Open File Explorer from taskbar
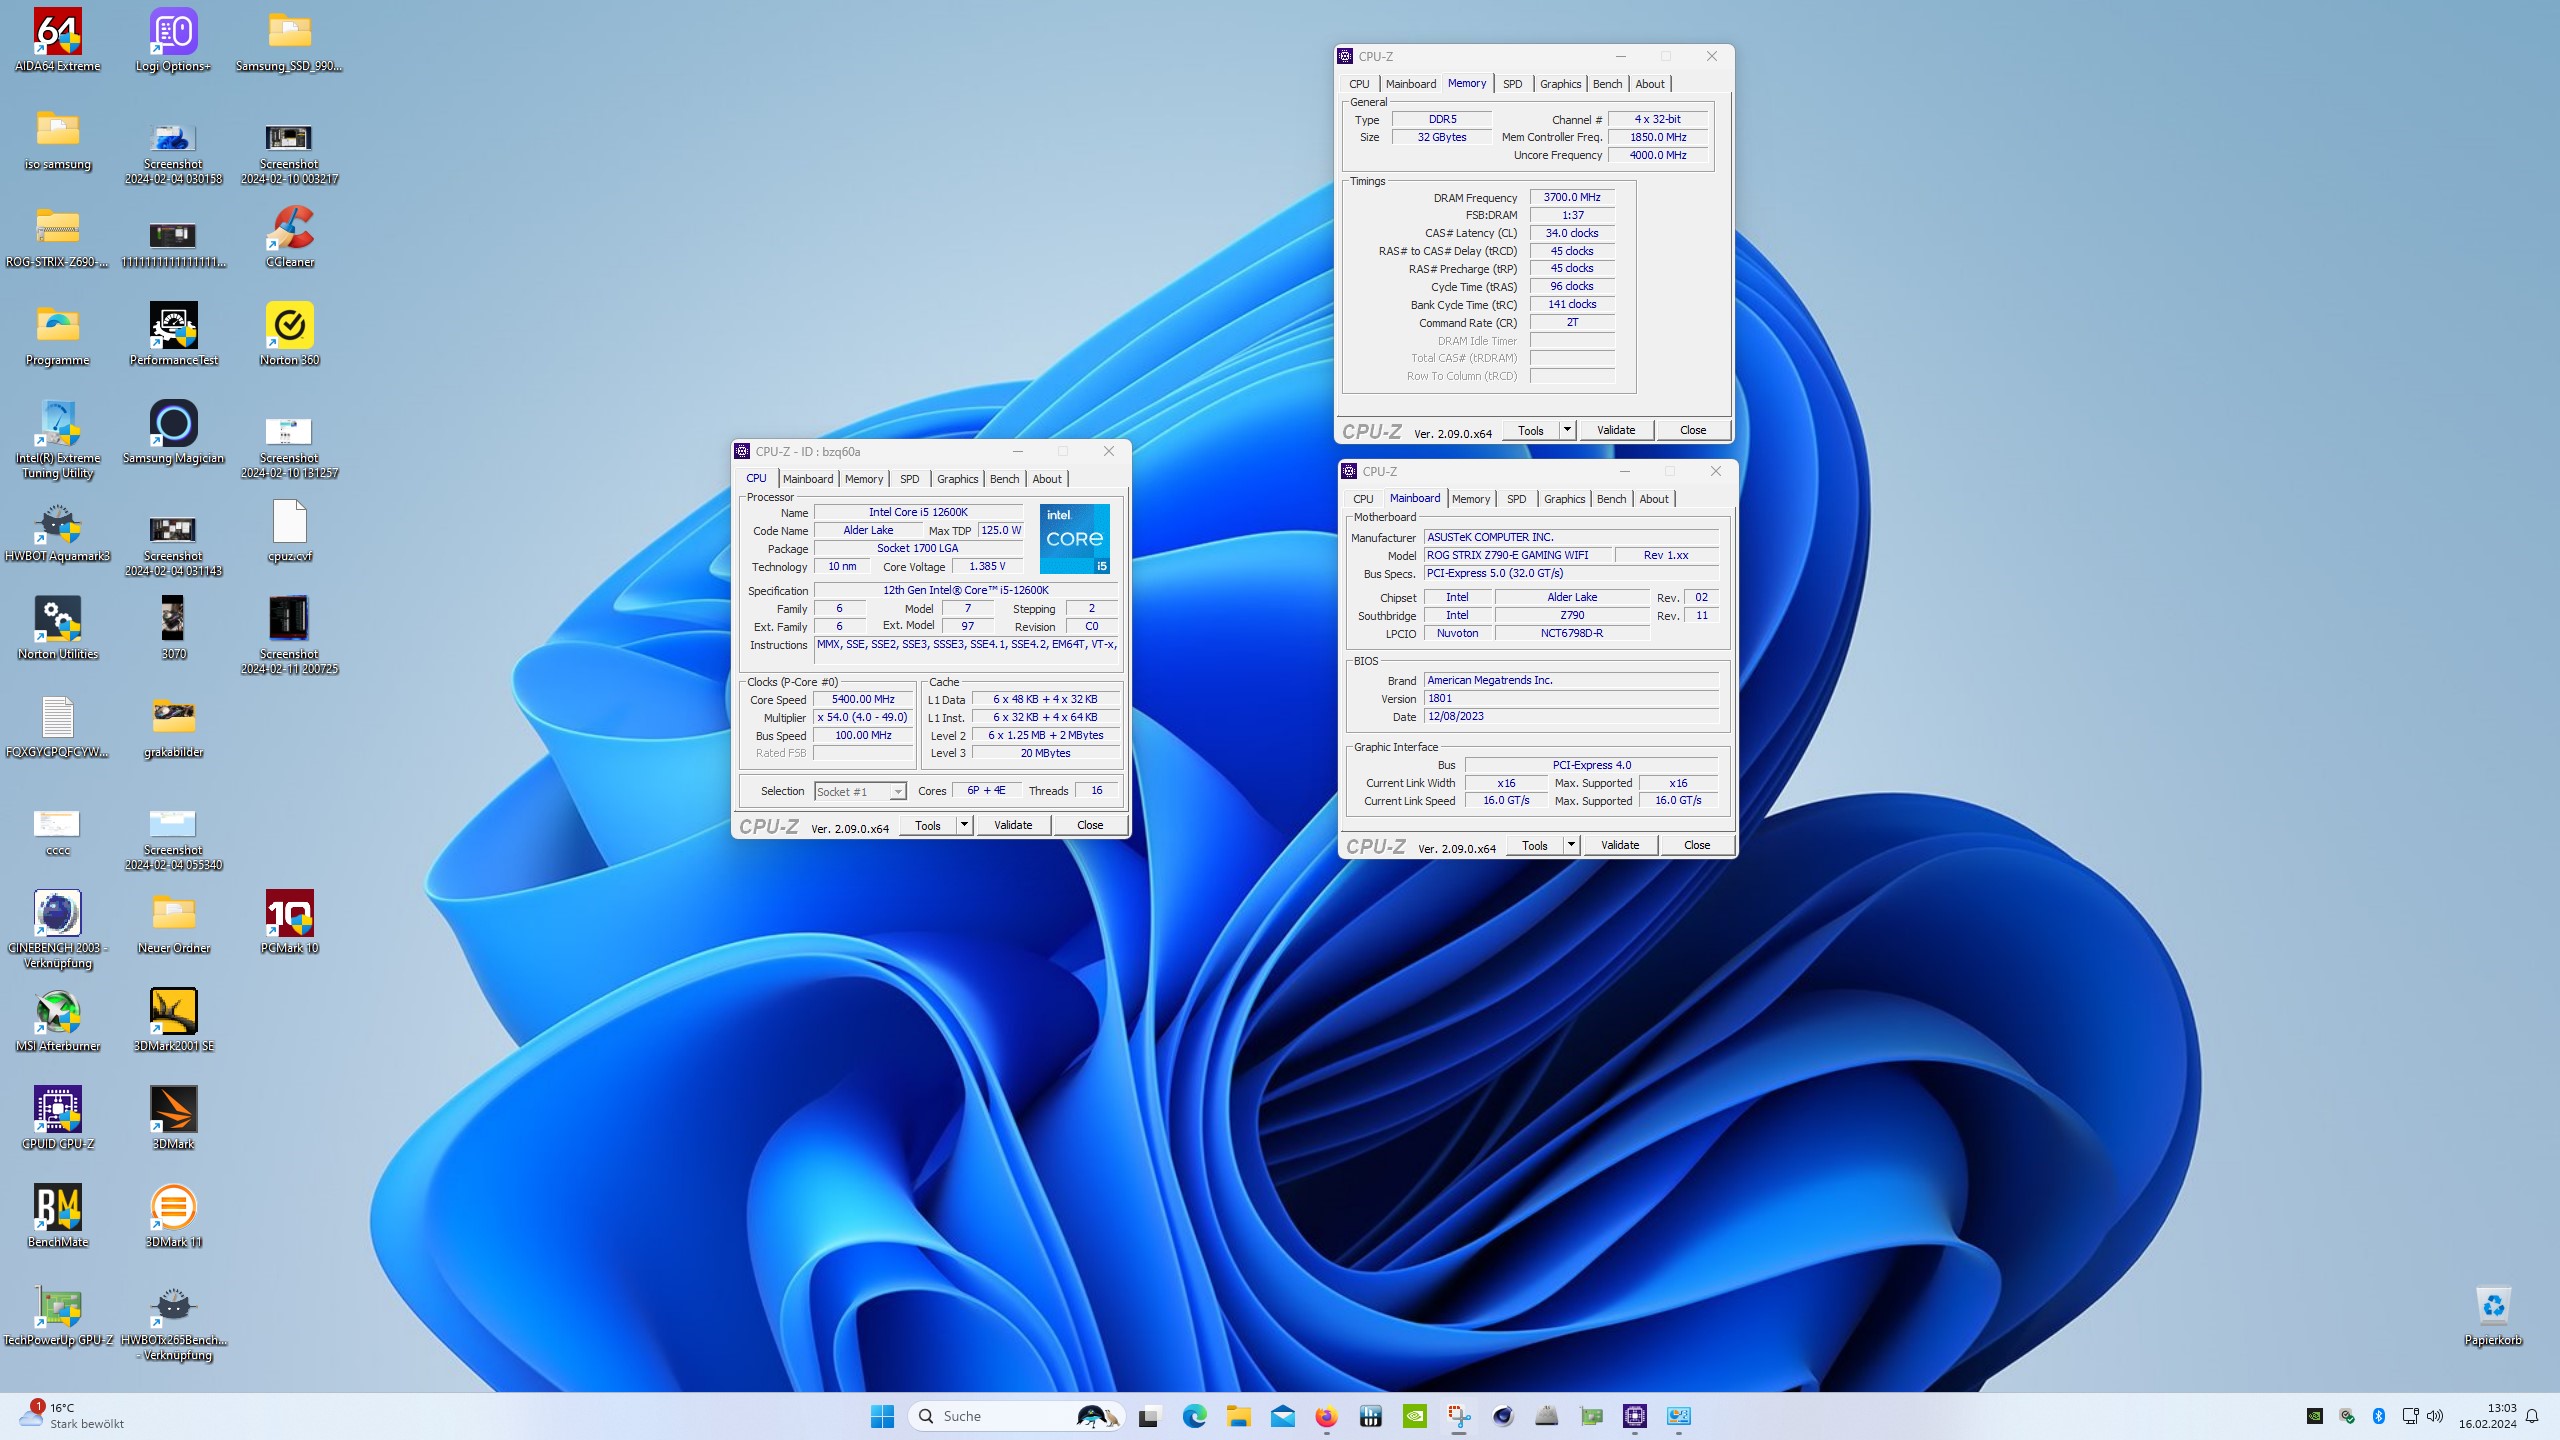2560x1440 pixels. 1238,1416
